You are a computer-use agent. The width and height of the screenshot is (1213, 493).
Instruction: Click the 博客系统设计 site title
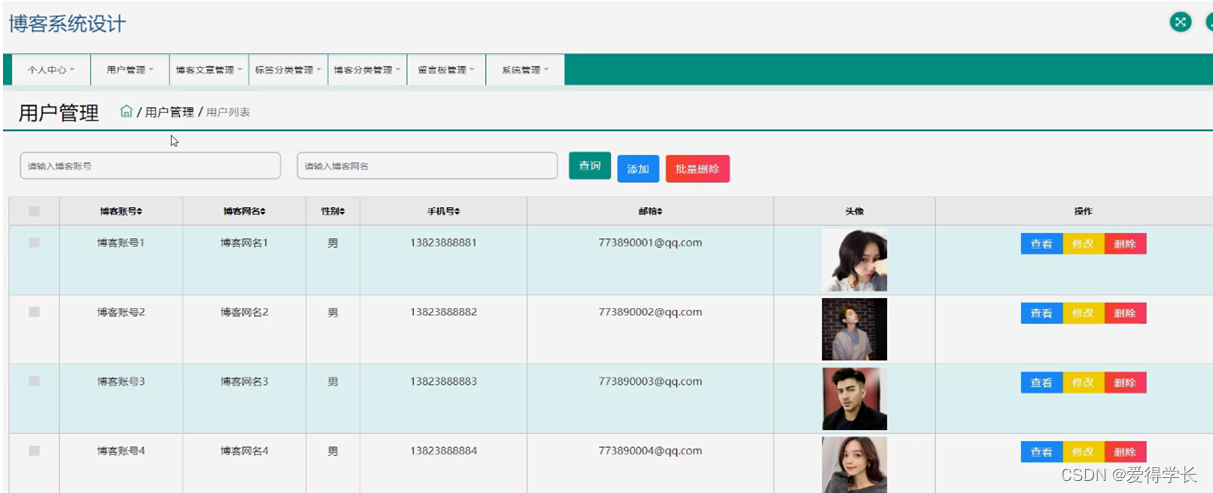[67, 23]
